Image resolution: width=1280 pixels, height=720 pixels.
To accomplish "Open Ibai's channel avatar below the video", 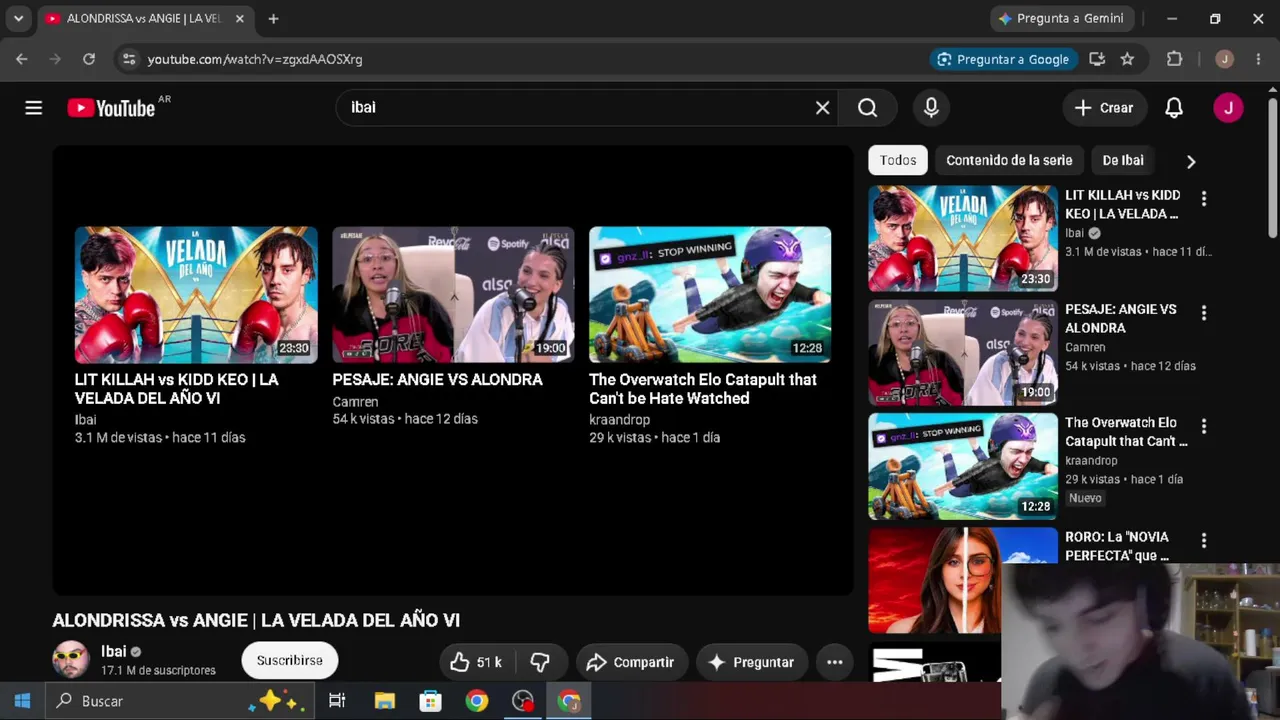I will click(x=71, y=660).
